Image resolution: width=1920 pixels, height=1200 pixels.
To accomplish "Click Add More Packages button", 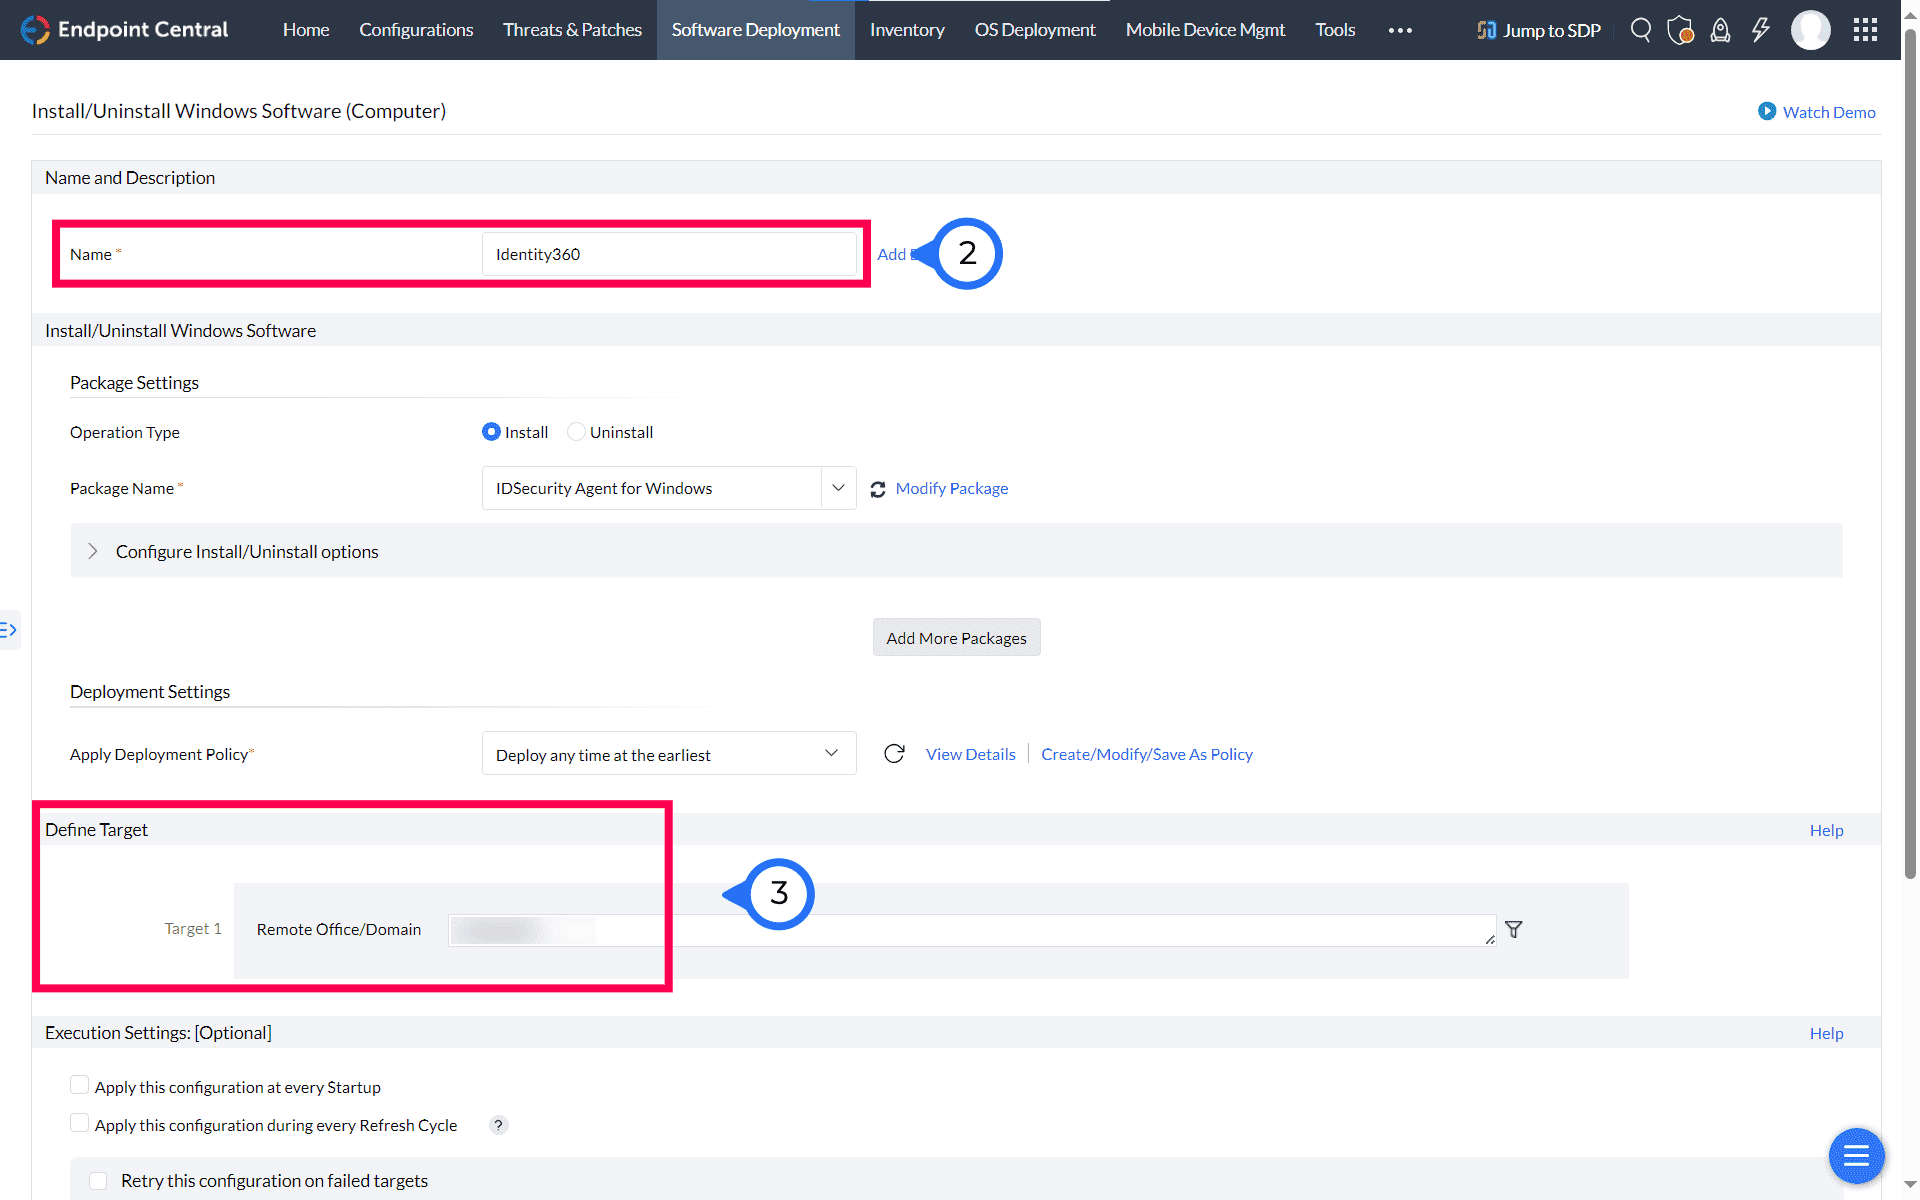I will (956, 638).
